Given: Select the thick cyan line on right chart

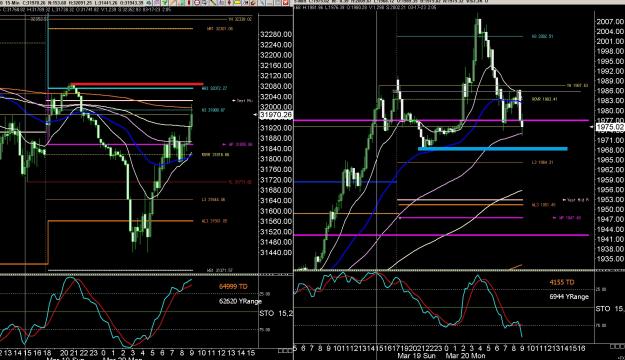Looking at the screenshot, I should (493, 149).
